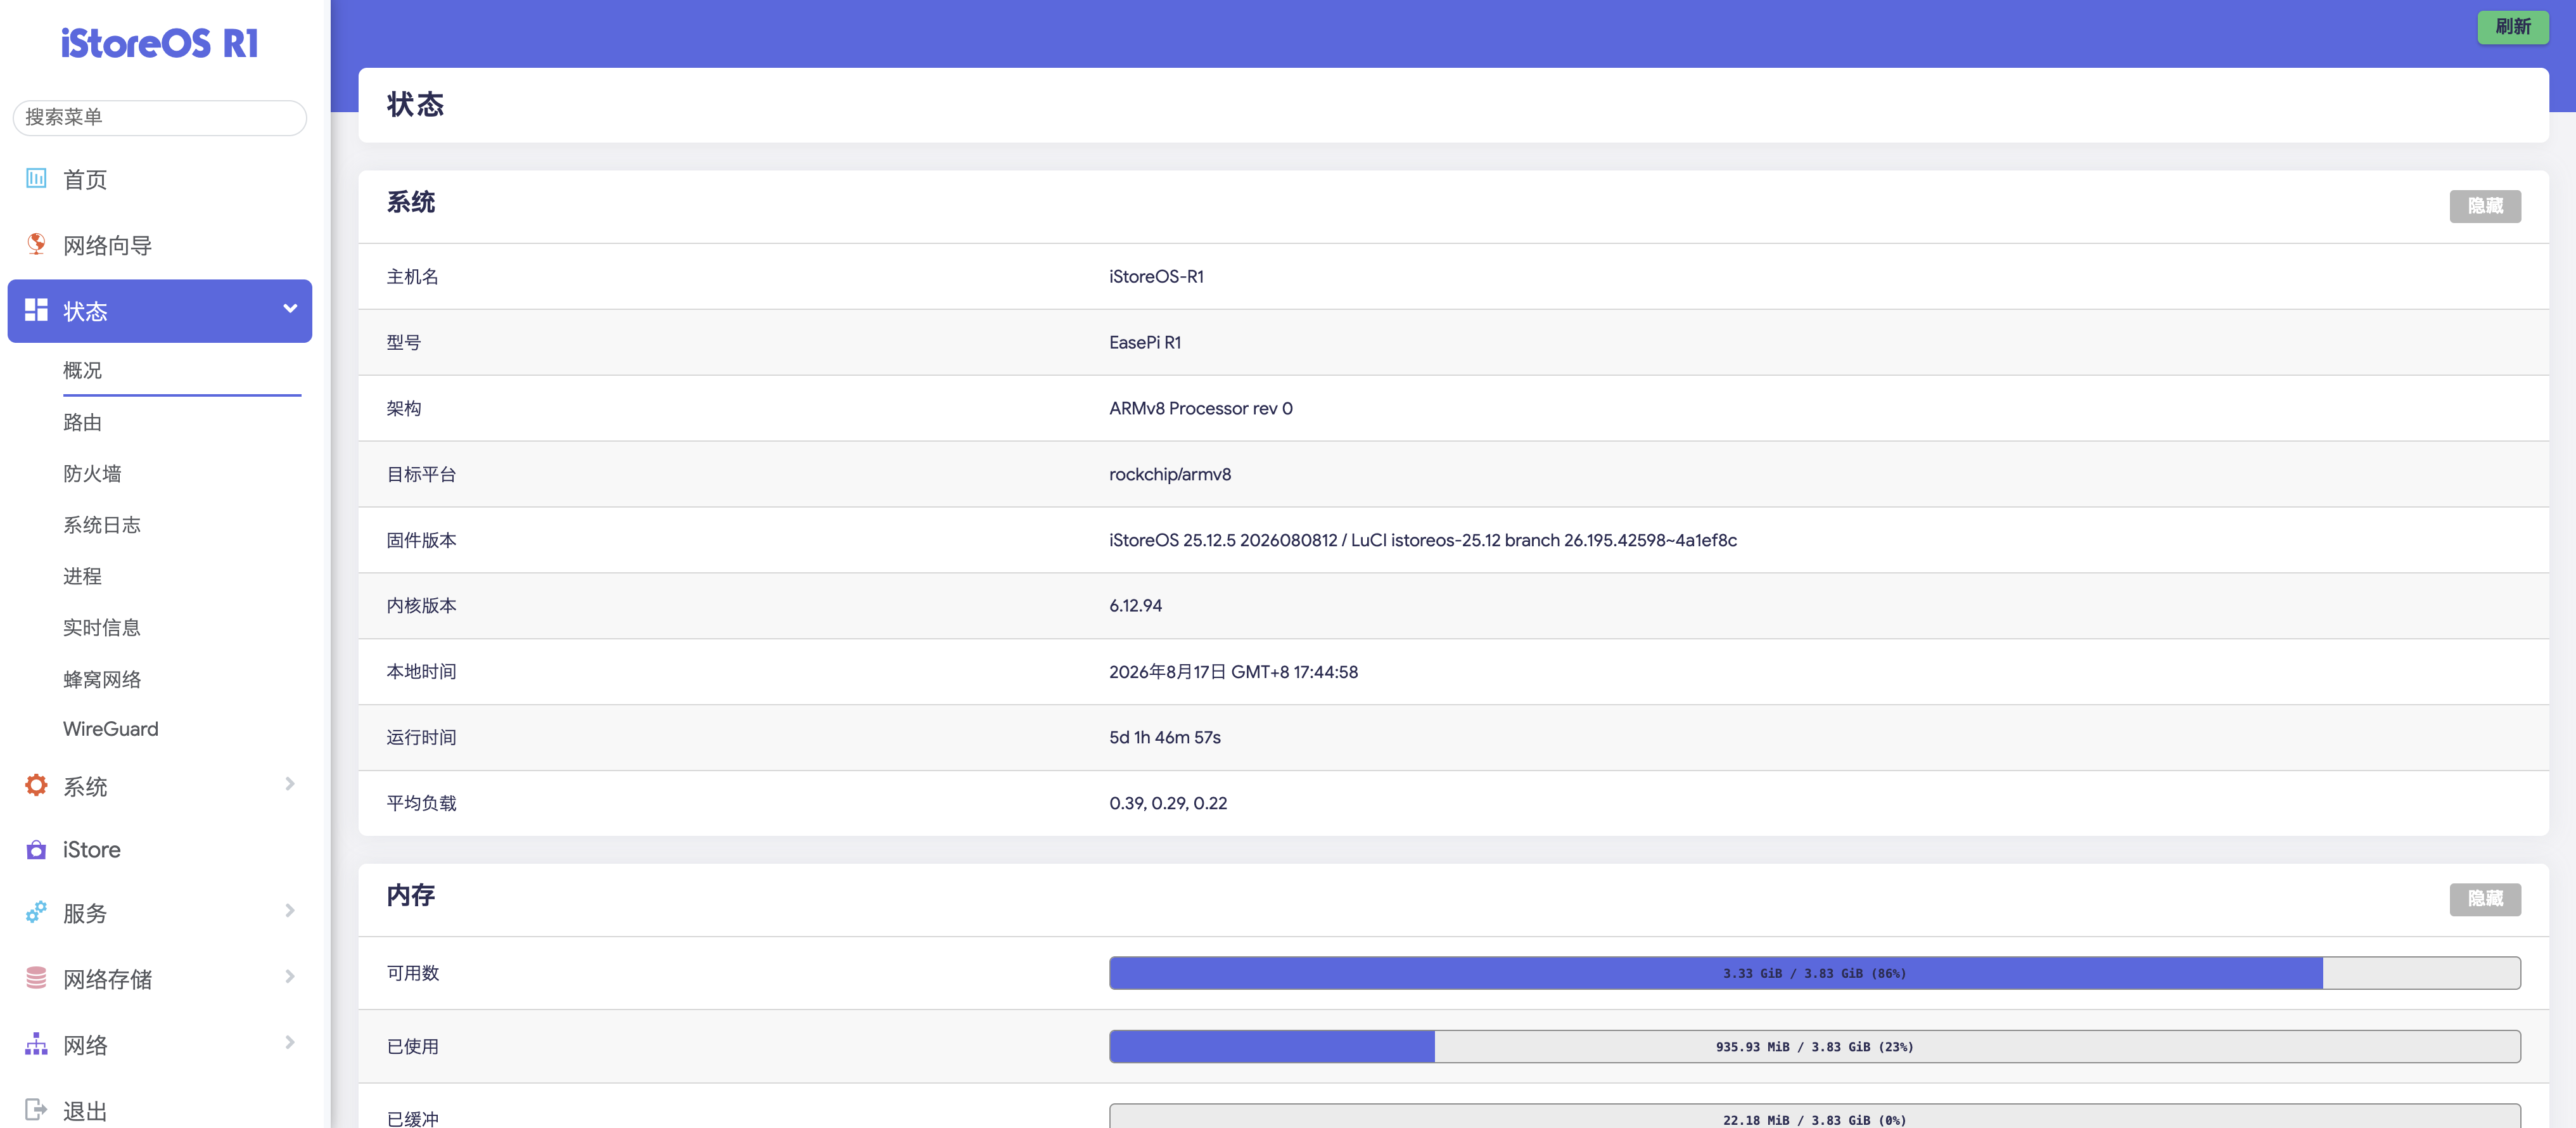Click the 平均负载 row label
This screenshot has height=1128, width=2576.
(x=422, y=804)
